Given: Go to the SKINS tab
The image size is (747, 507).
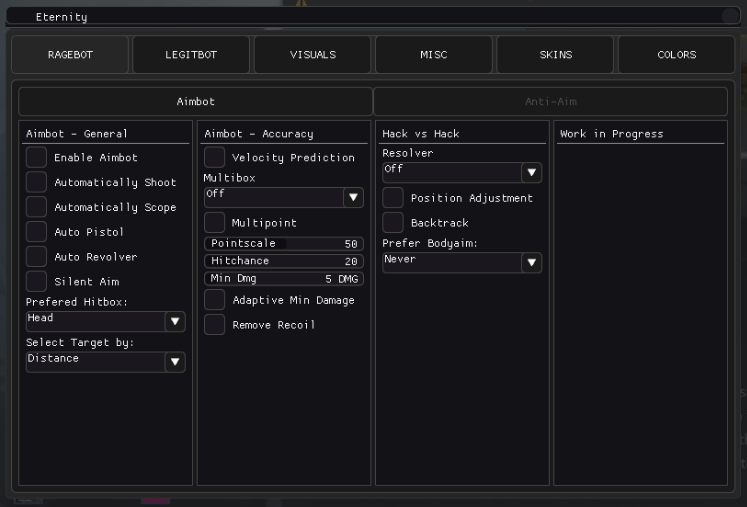Looking at the screenshot, I should pos(555,55).
